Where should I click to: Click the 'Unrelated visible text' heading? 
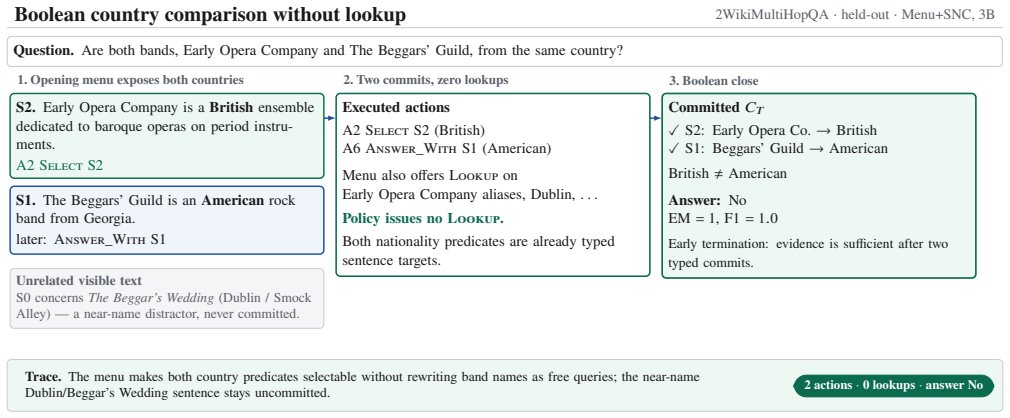tap(79, 281)
